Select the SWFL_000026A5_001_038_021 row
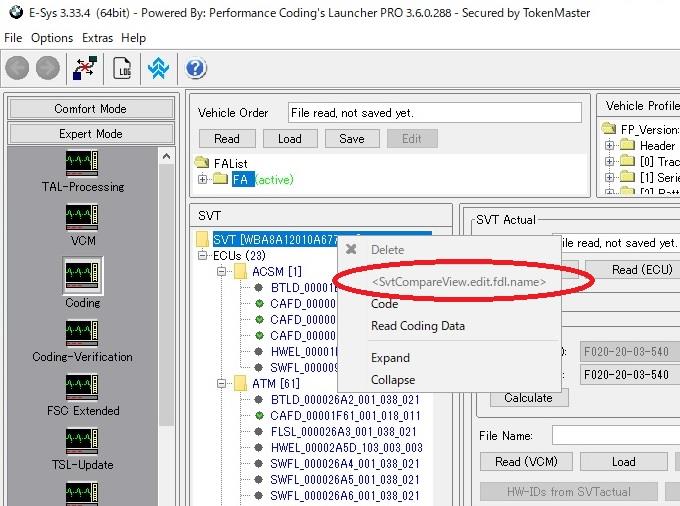Viewport: 680px width, 506px height. coord(345,480)
